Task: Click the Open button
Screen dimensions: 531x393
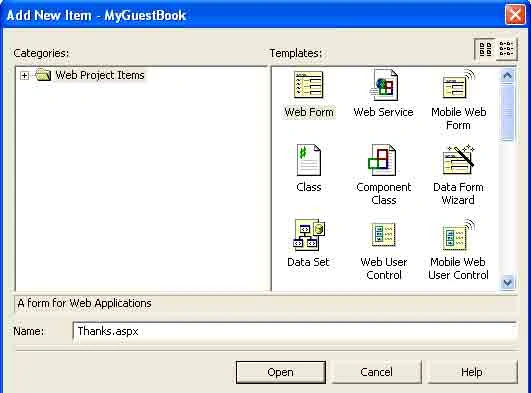Action: point(281,372)
